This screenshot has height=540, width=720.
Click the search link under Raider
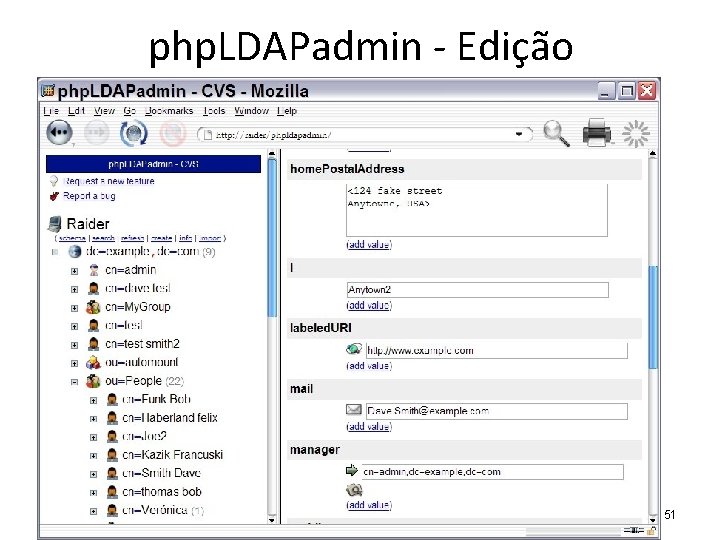coord(103,238)
